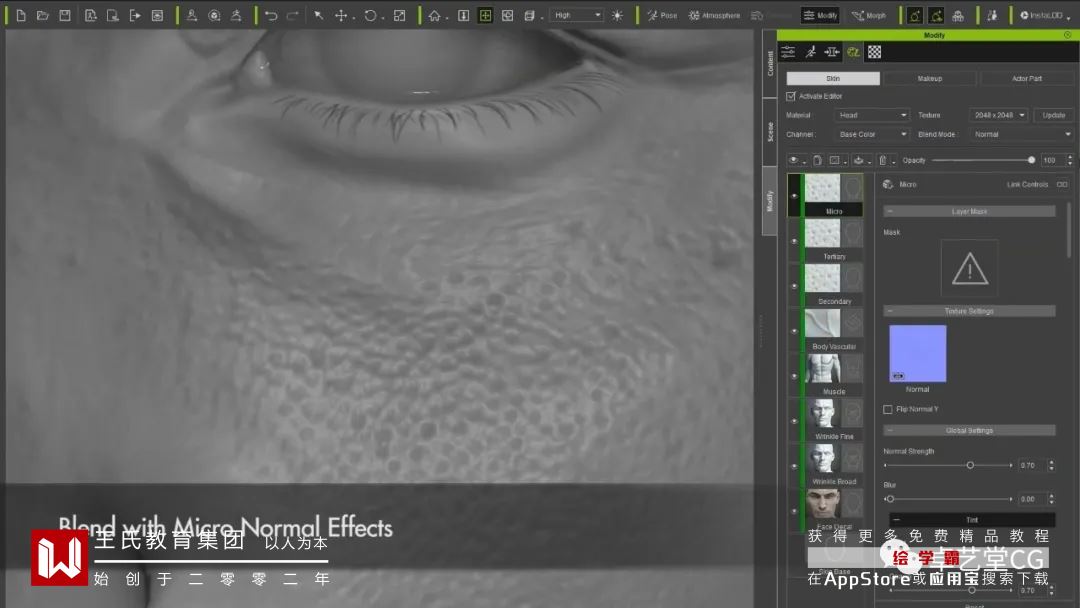Activate the Rotate tool

(x=371, y=15)
